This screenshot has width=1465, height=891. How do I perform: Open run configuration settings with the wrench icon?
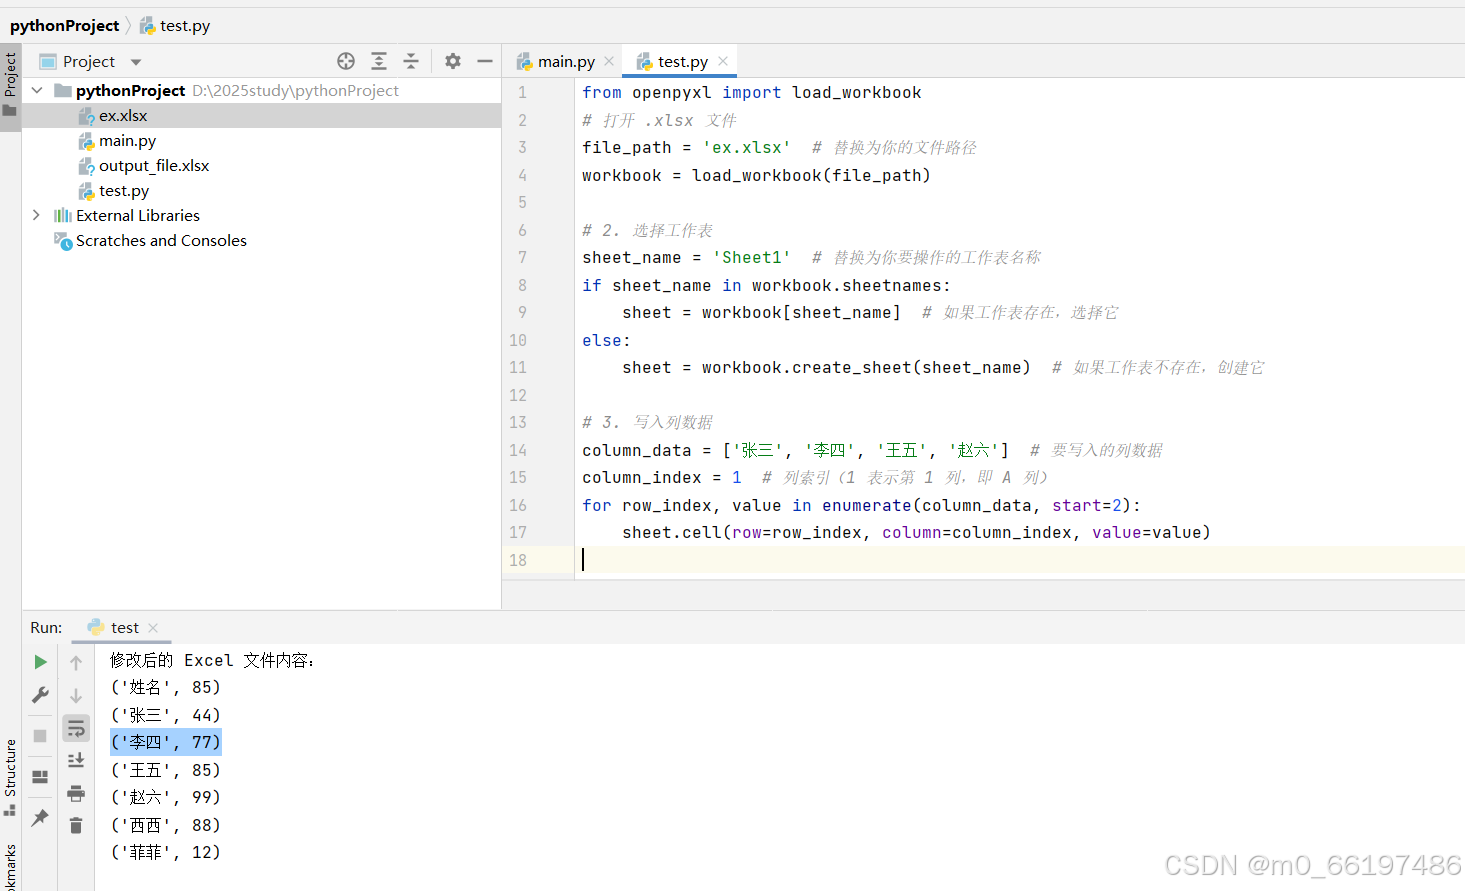pyautogui.click(x=40, y=695)
